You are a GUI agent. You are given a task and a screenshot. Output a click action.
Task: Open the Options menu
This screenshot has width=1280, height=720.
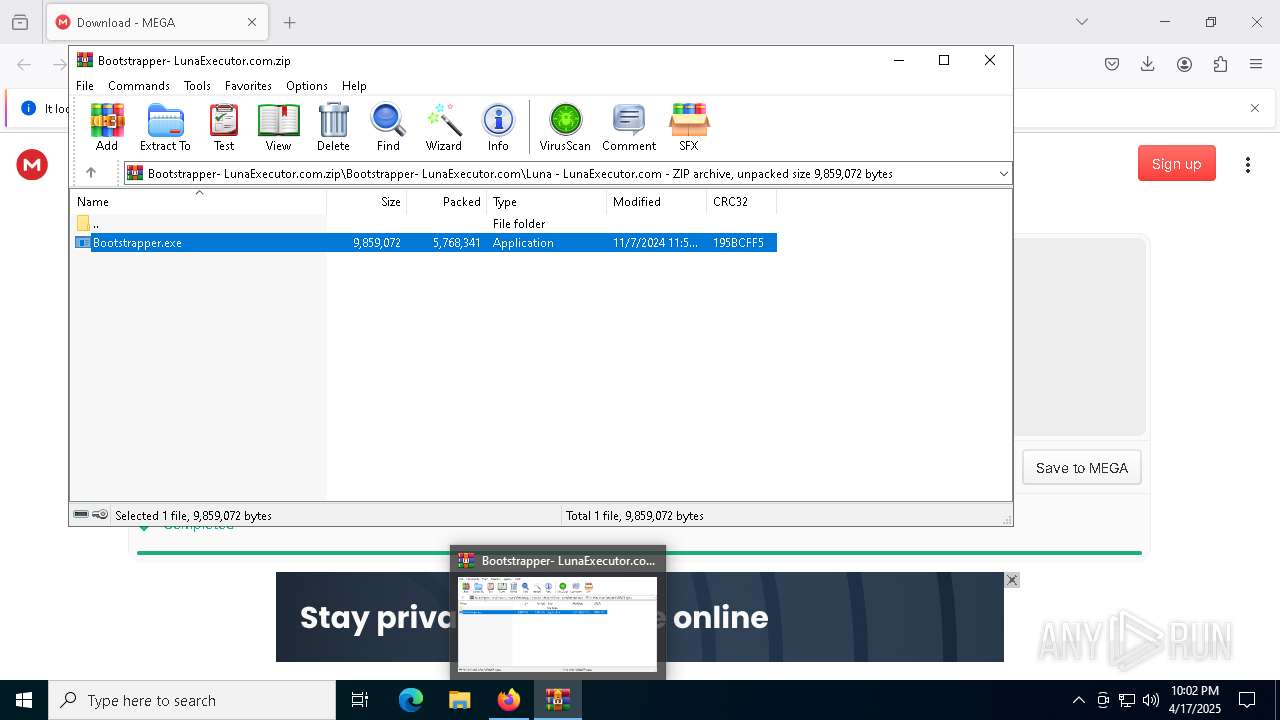coord(307,86)
